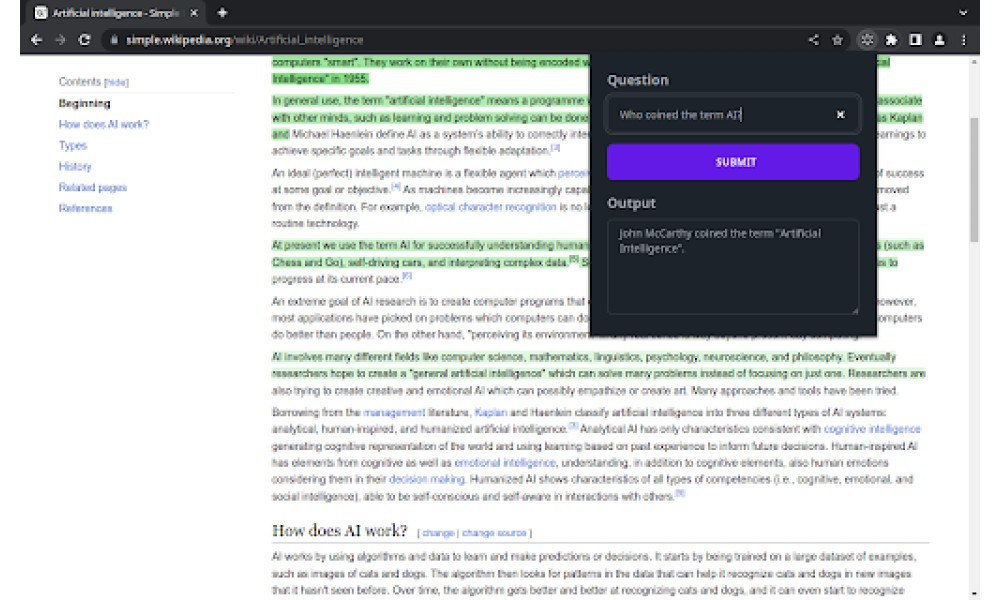Go to Beginning in the contents
1000x600 pixels.
(84, 103)
